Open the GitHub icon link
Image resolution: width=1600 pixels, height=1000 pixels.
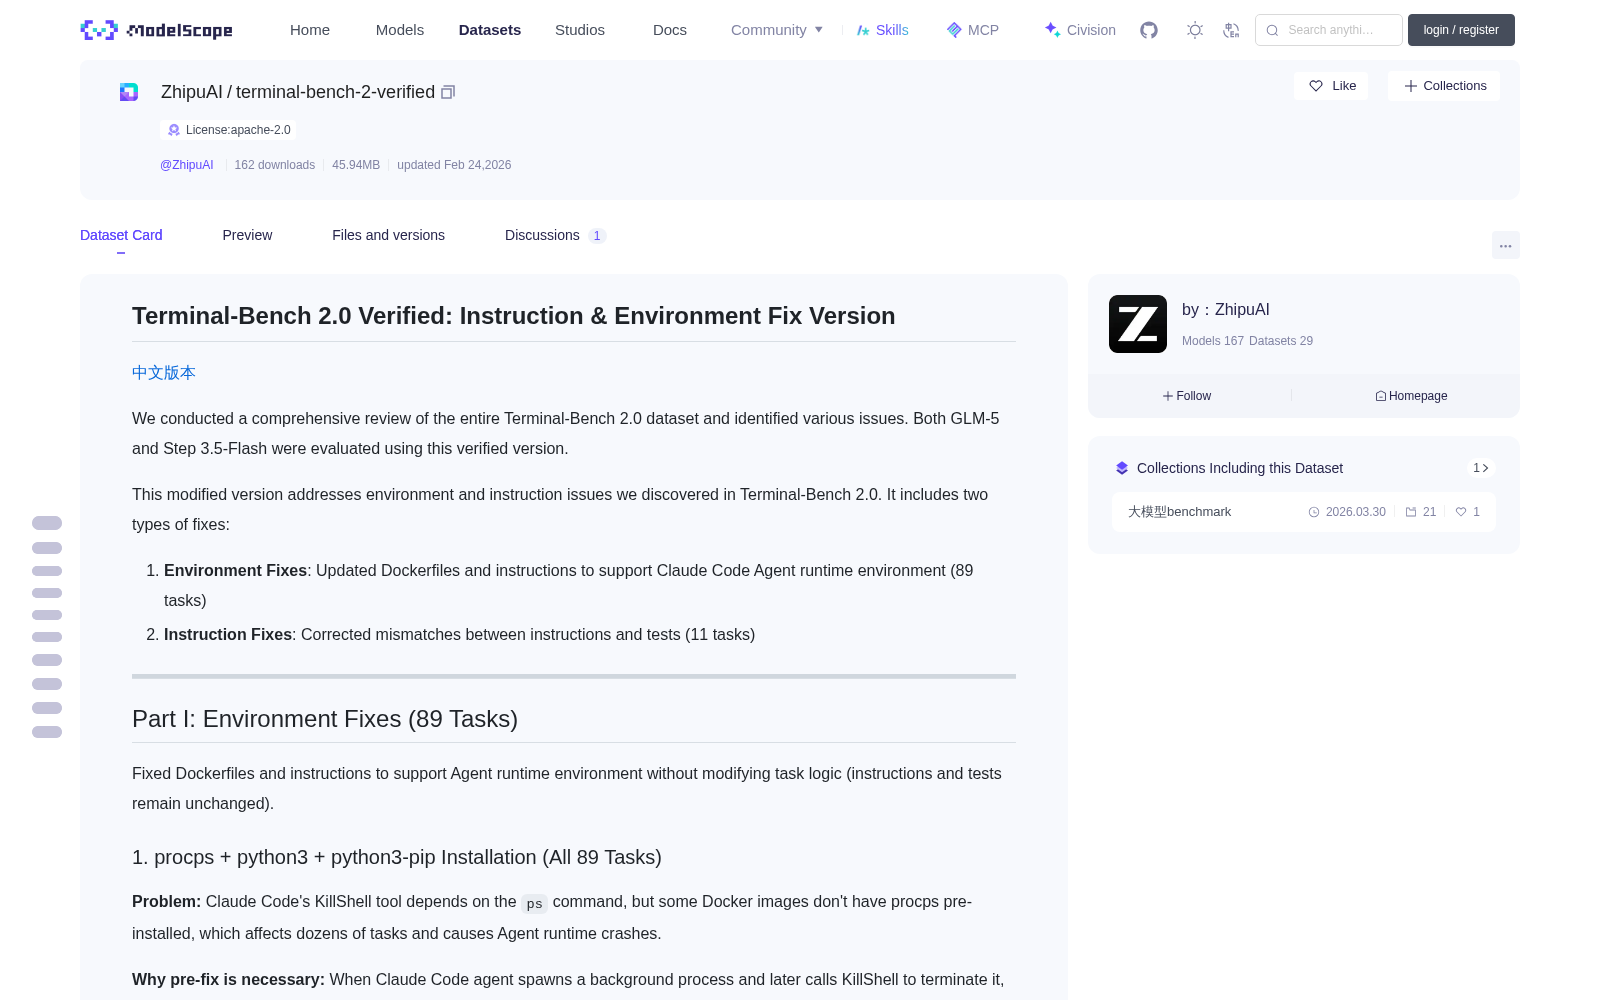tap(1149, 30)
